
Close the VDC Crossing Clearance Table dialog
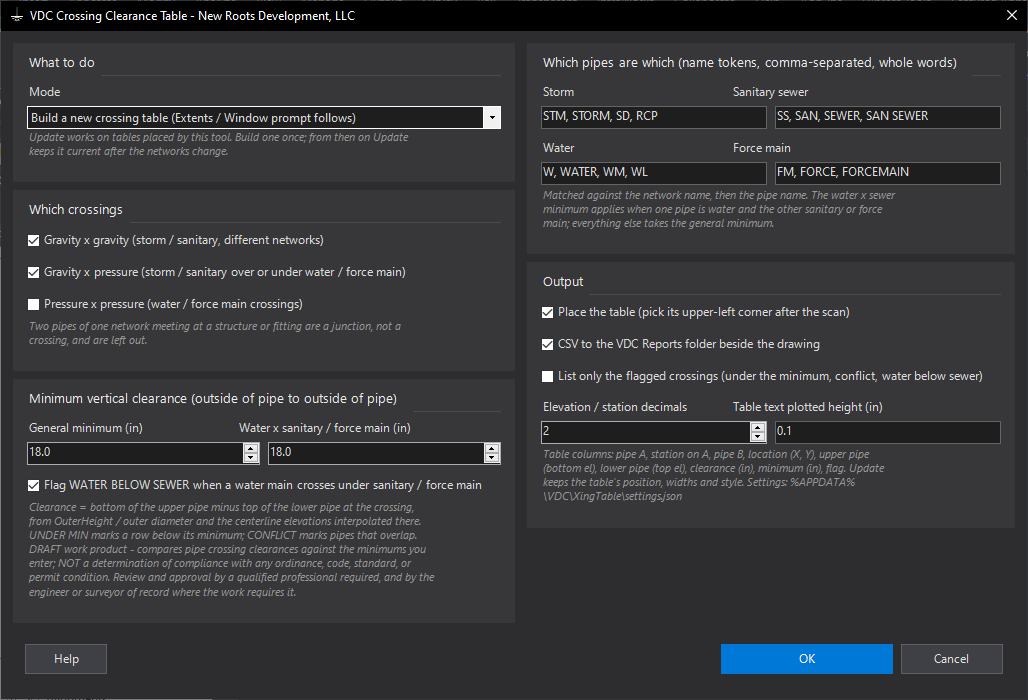(x=1012, y=15)
